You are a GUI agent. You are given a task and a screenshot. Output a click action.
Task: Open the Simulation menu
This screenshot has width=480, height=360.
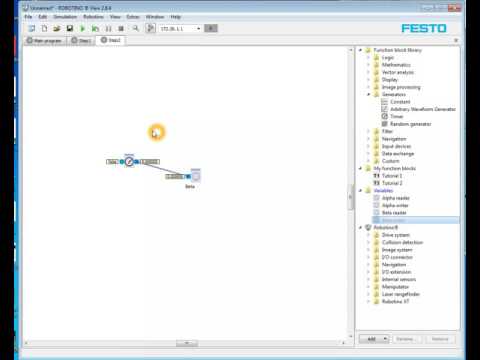coord(65,17)
